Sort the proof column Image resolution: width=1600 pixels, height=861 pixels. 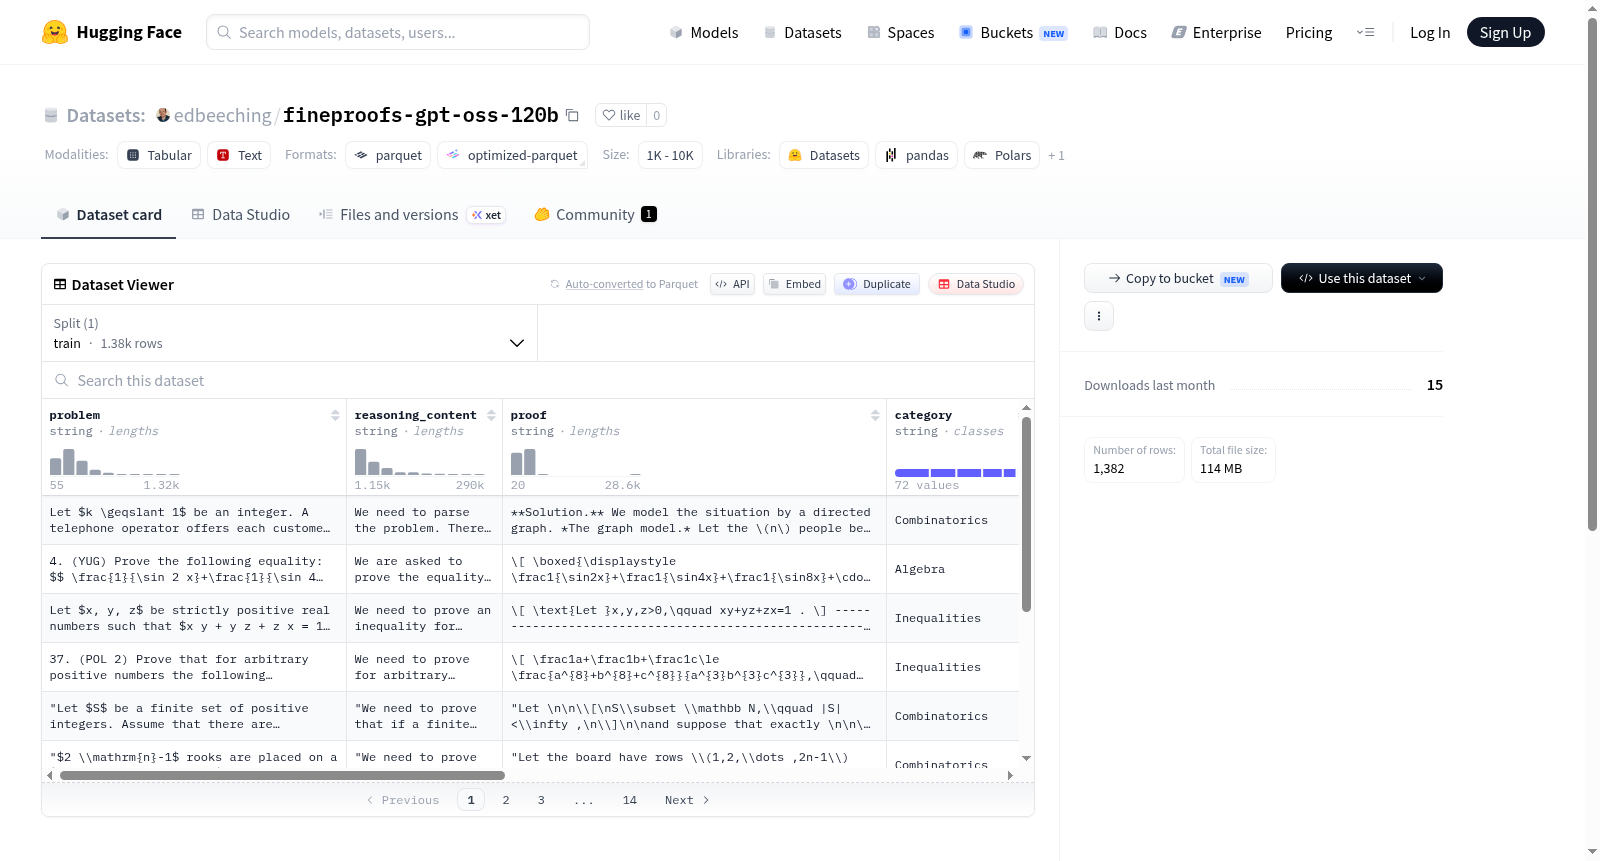[875, 415]
